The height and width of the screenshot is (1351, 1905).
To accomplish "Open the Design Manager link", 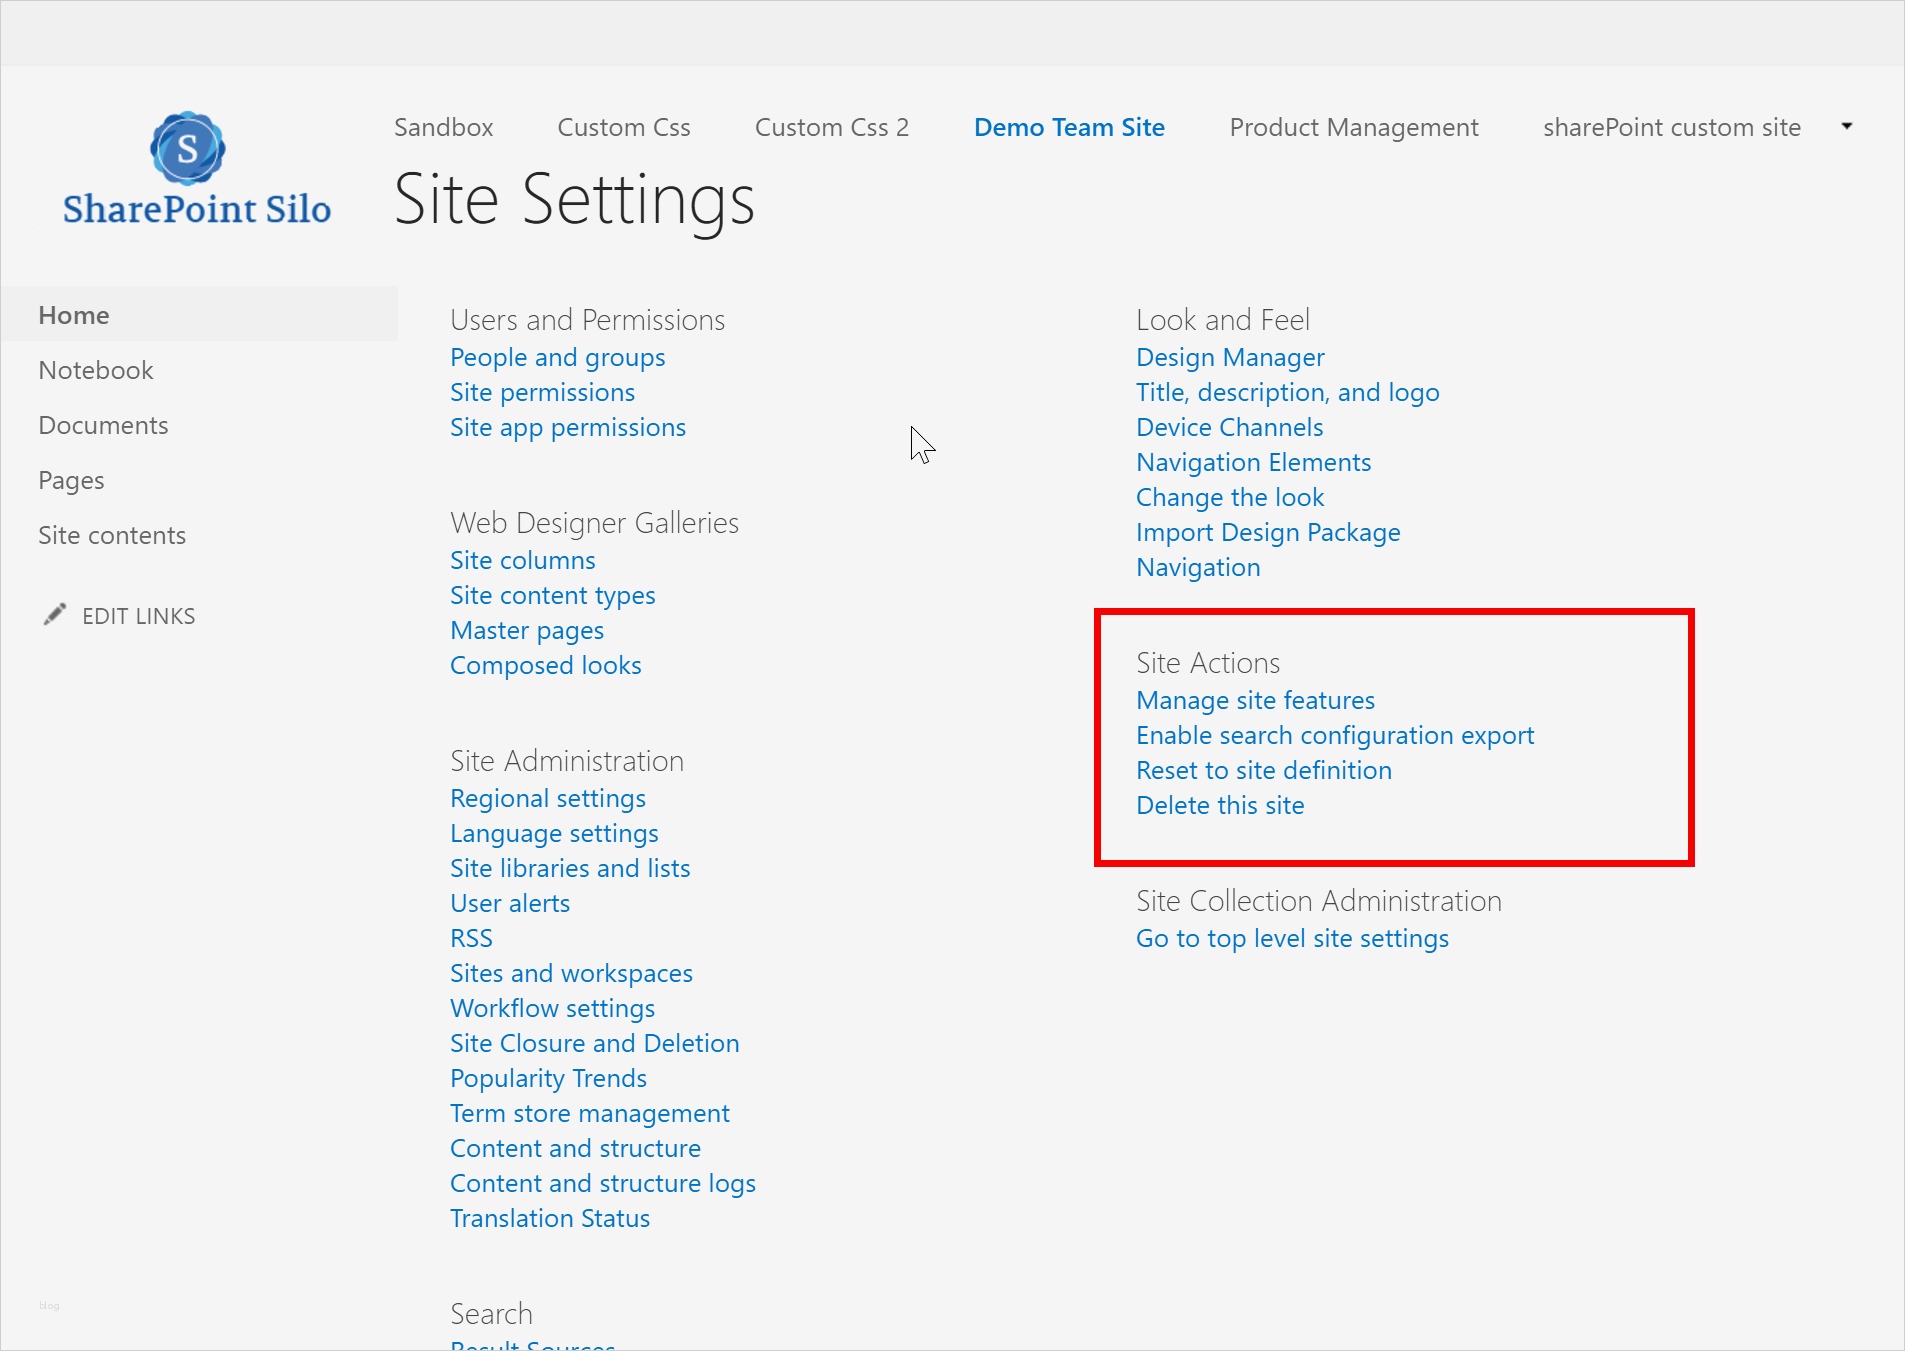I will coord(1229,357).
